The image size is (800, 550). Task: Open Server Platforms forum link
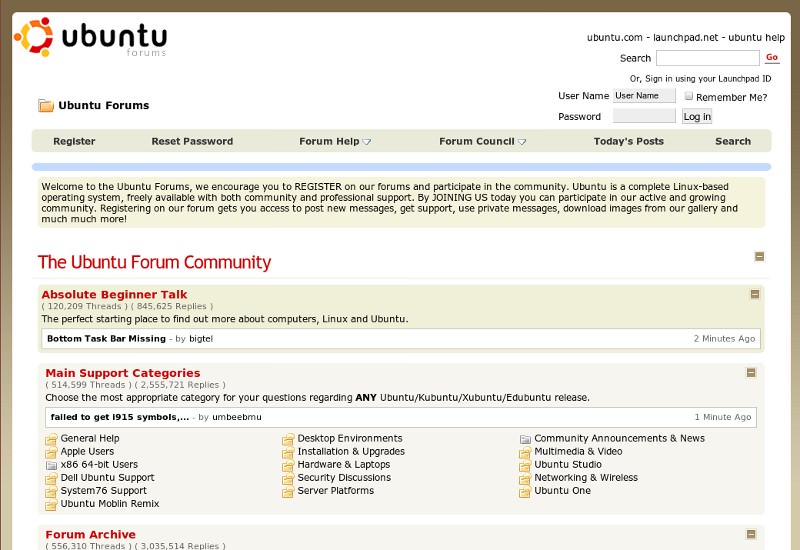(336, 491)
